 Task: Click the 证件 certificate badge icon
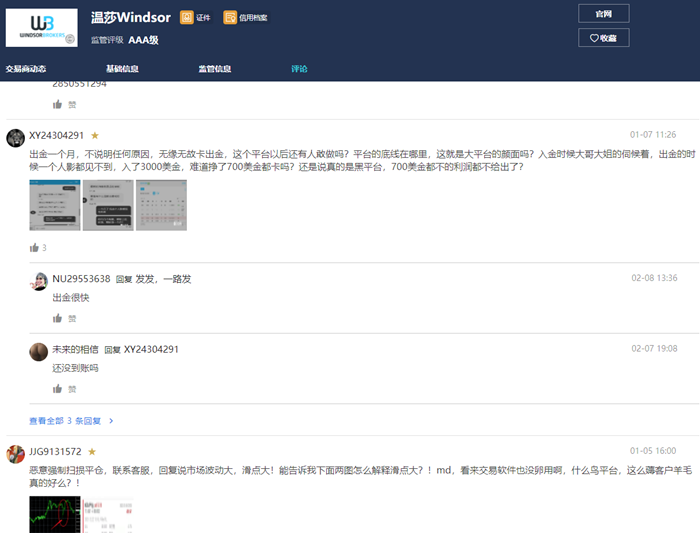187,18
